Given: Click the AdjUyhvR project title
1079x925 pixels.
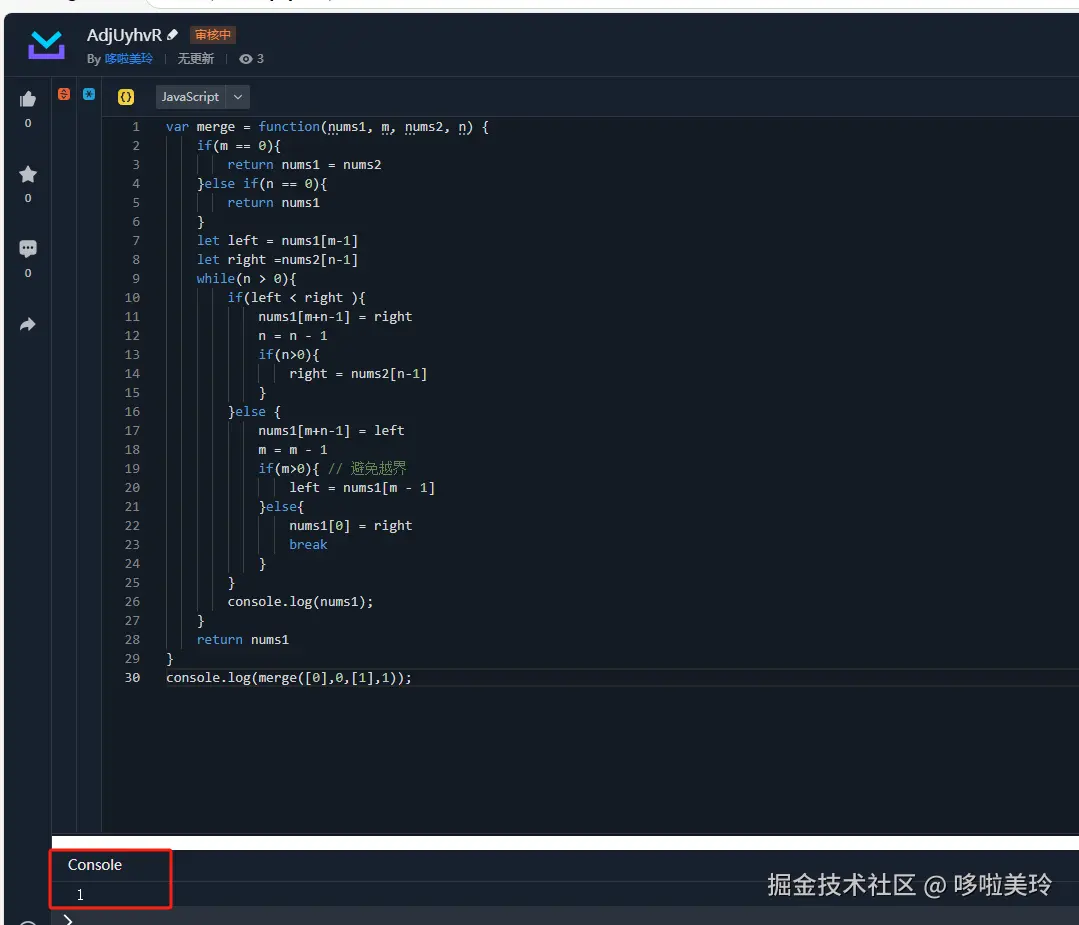Looking at the screenshot, I should [x=124, y=35].
